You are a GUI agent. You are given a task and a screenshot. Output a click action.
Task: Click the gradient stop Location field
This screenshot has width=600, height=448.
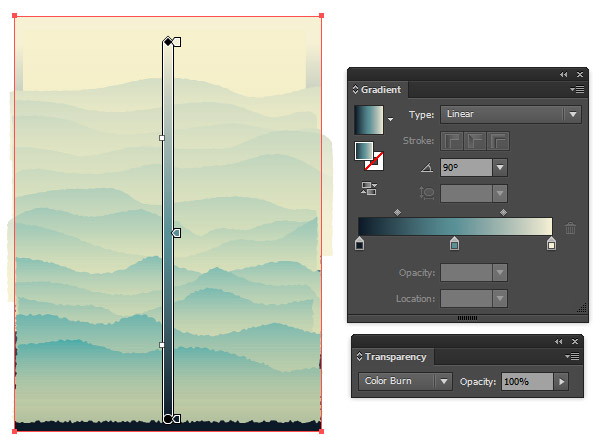pyautogui.click(x=466, y=299)
